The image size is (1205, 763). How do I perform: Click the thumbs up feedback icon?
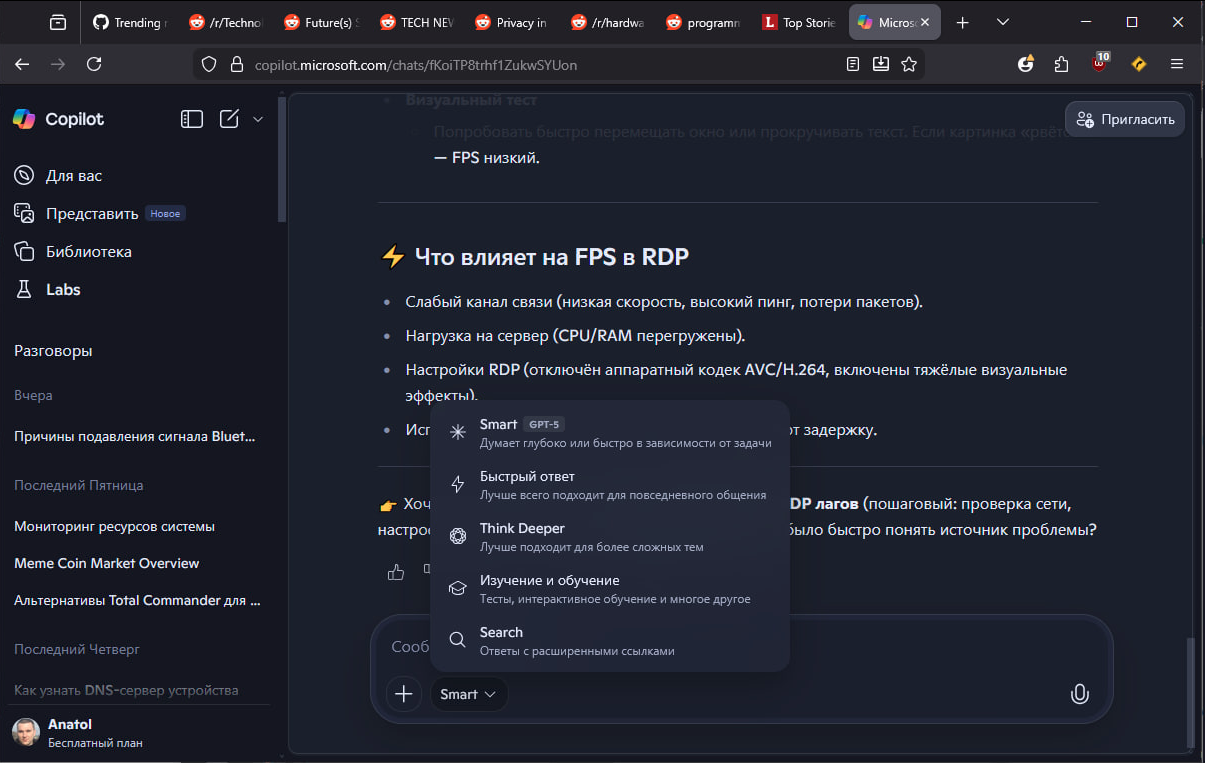point(396,572)
